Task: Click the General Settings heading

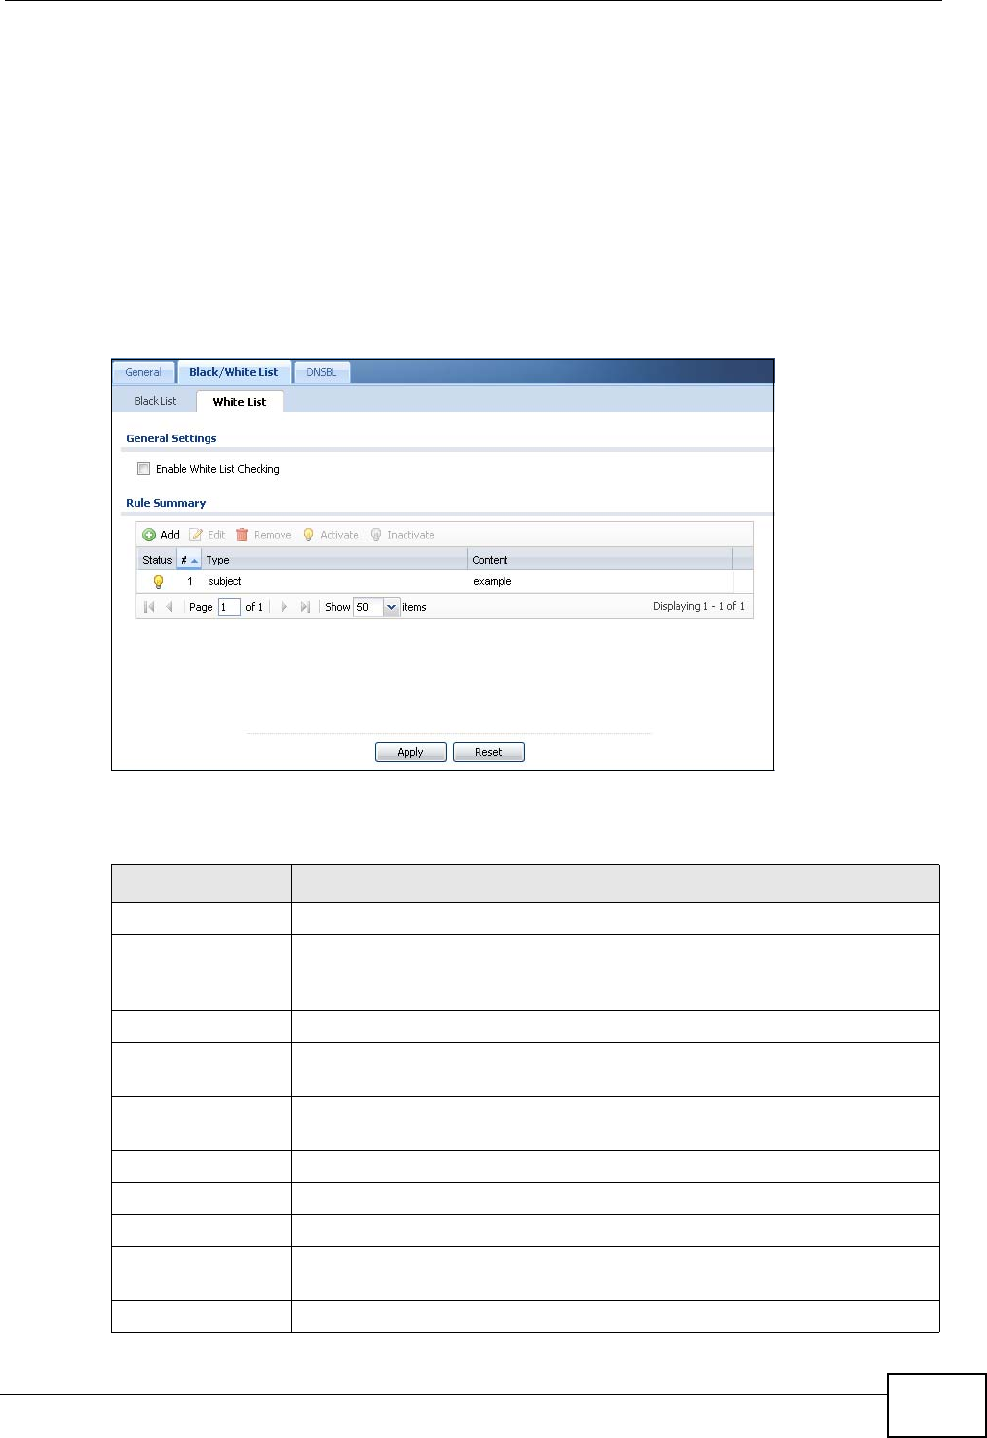Action: click(x=171, y=438)
